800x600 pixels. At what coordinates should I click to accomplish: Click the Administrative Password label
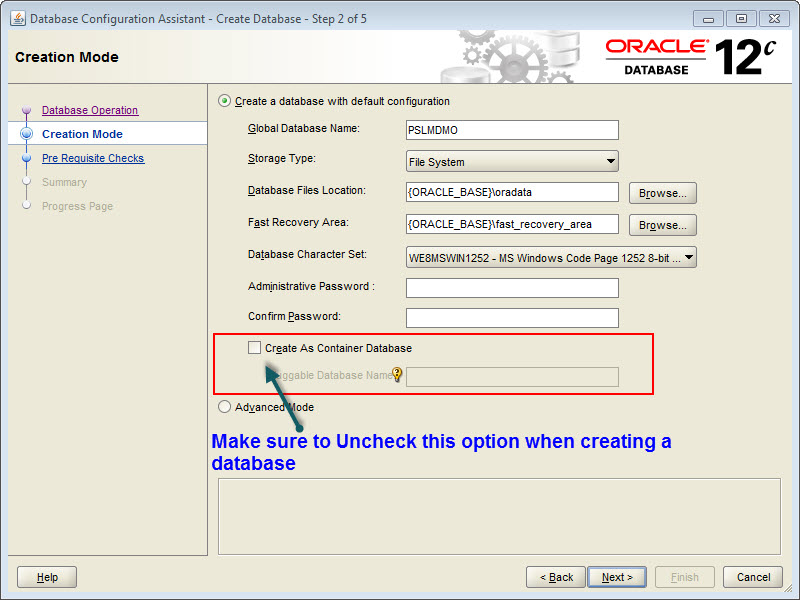(311, 286)
